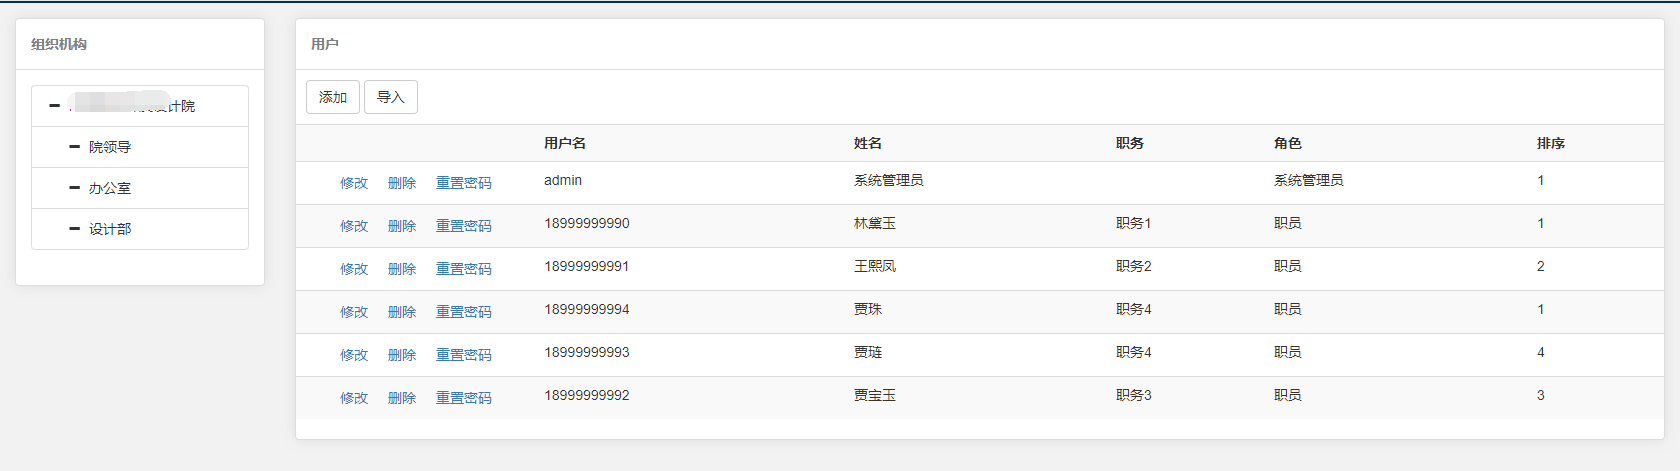Reset password for admin account
The height and width of the screenshot is (471, 1680).
point(463,183)
